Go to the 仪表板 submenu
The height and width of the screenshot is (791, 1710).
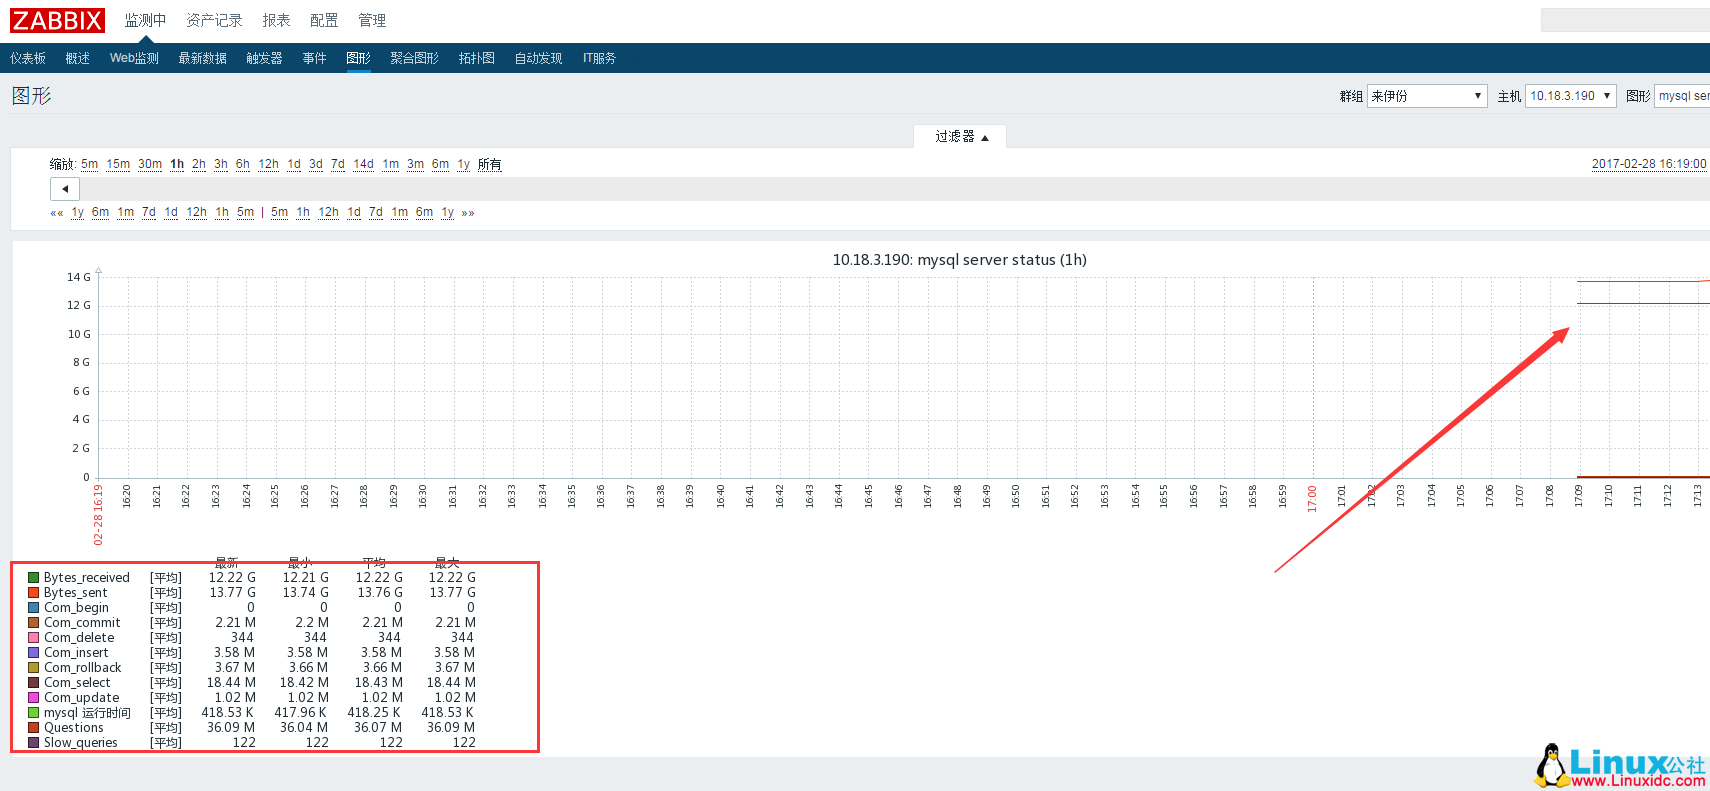(28, 58)
